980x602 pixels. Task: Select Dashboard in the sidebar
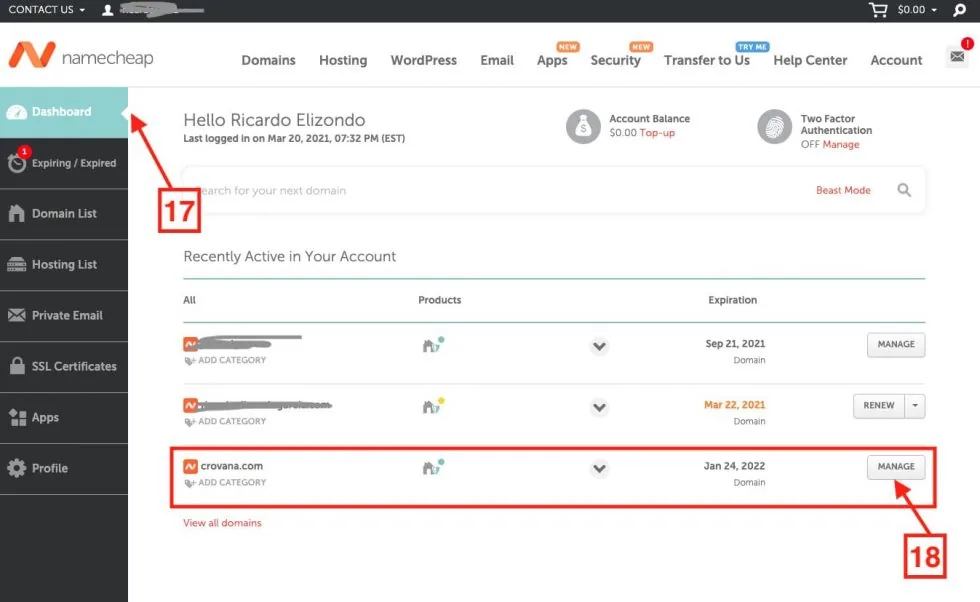click(64, 112)
